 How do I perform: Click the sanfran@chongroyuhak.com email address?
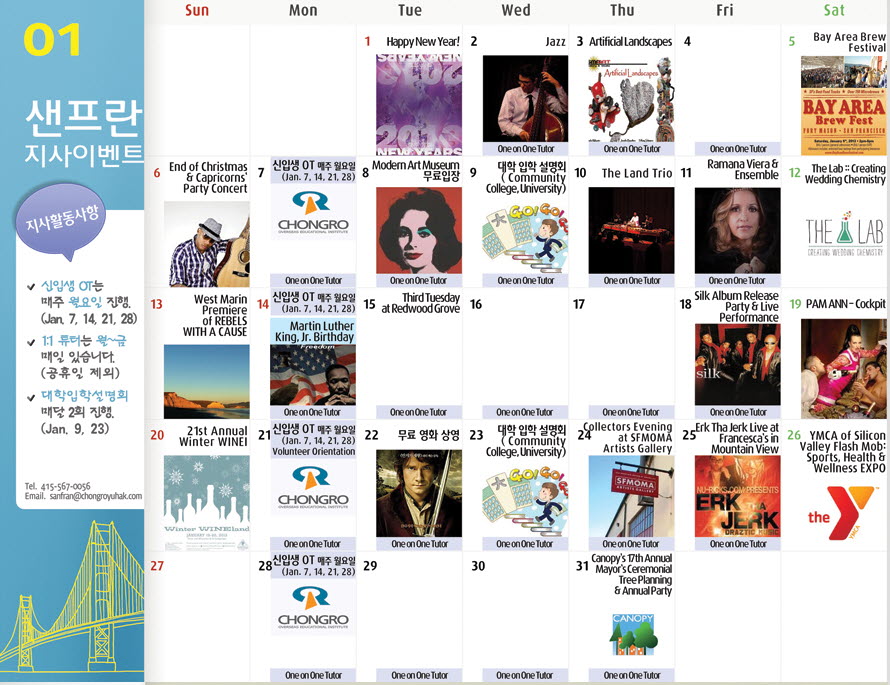96,496
